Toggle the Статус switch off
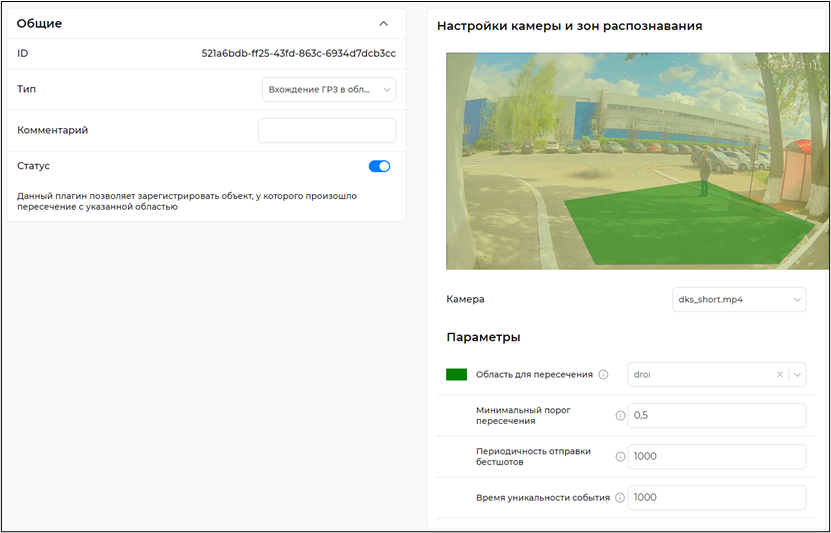The image size is (831, 533). coord(379,166)
